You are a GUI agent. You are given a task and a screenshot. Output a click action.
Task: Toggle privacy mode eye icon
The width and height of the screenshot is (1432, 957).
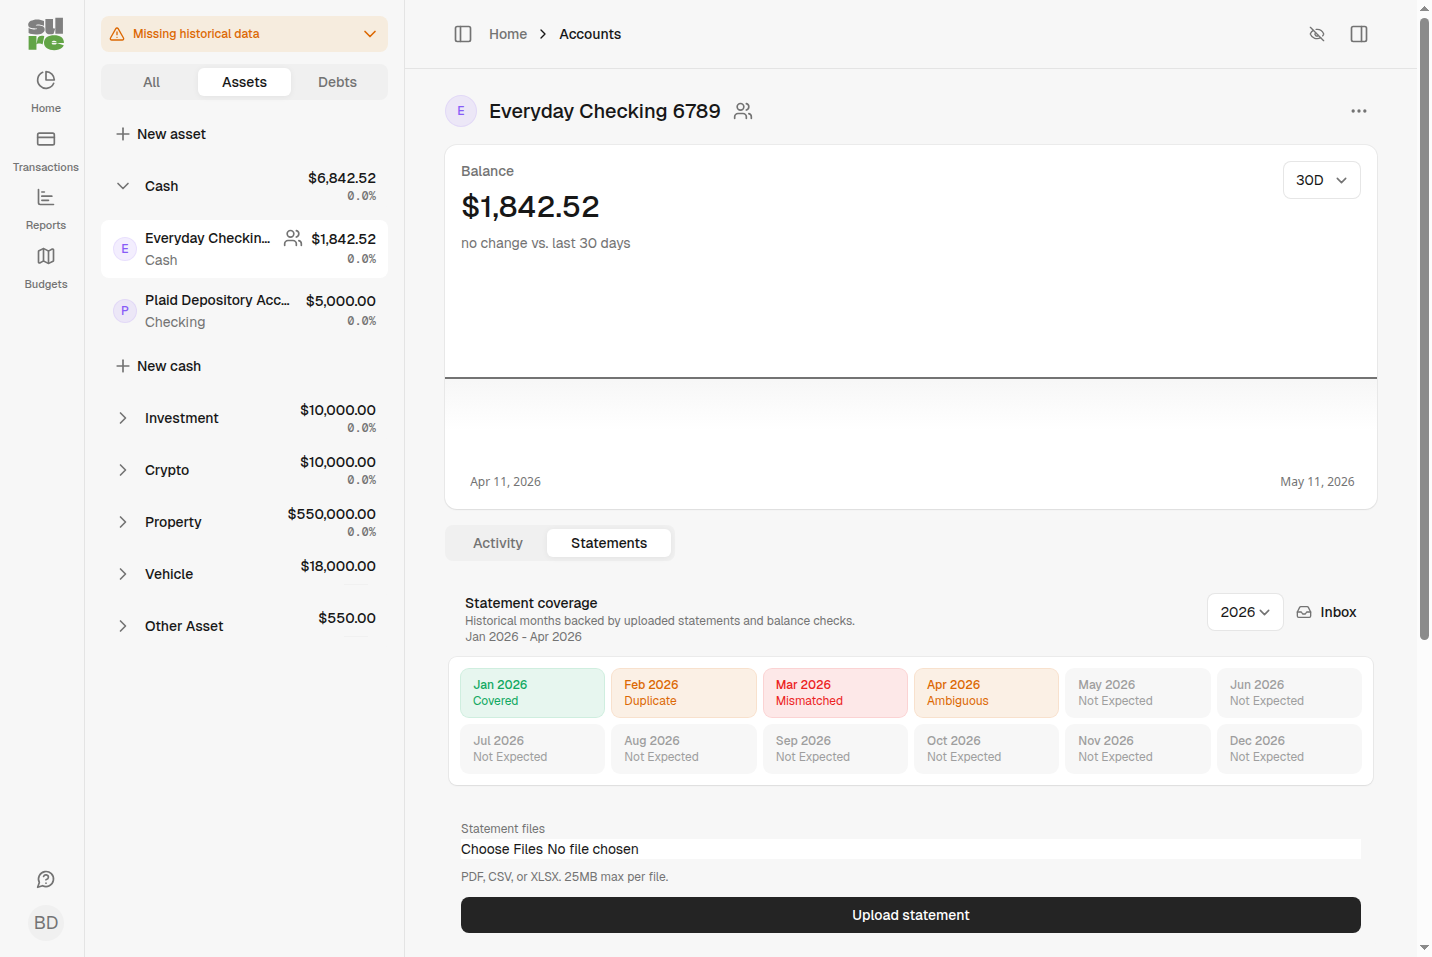click(1317, 34)
